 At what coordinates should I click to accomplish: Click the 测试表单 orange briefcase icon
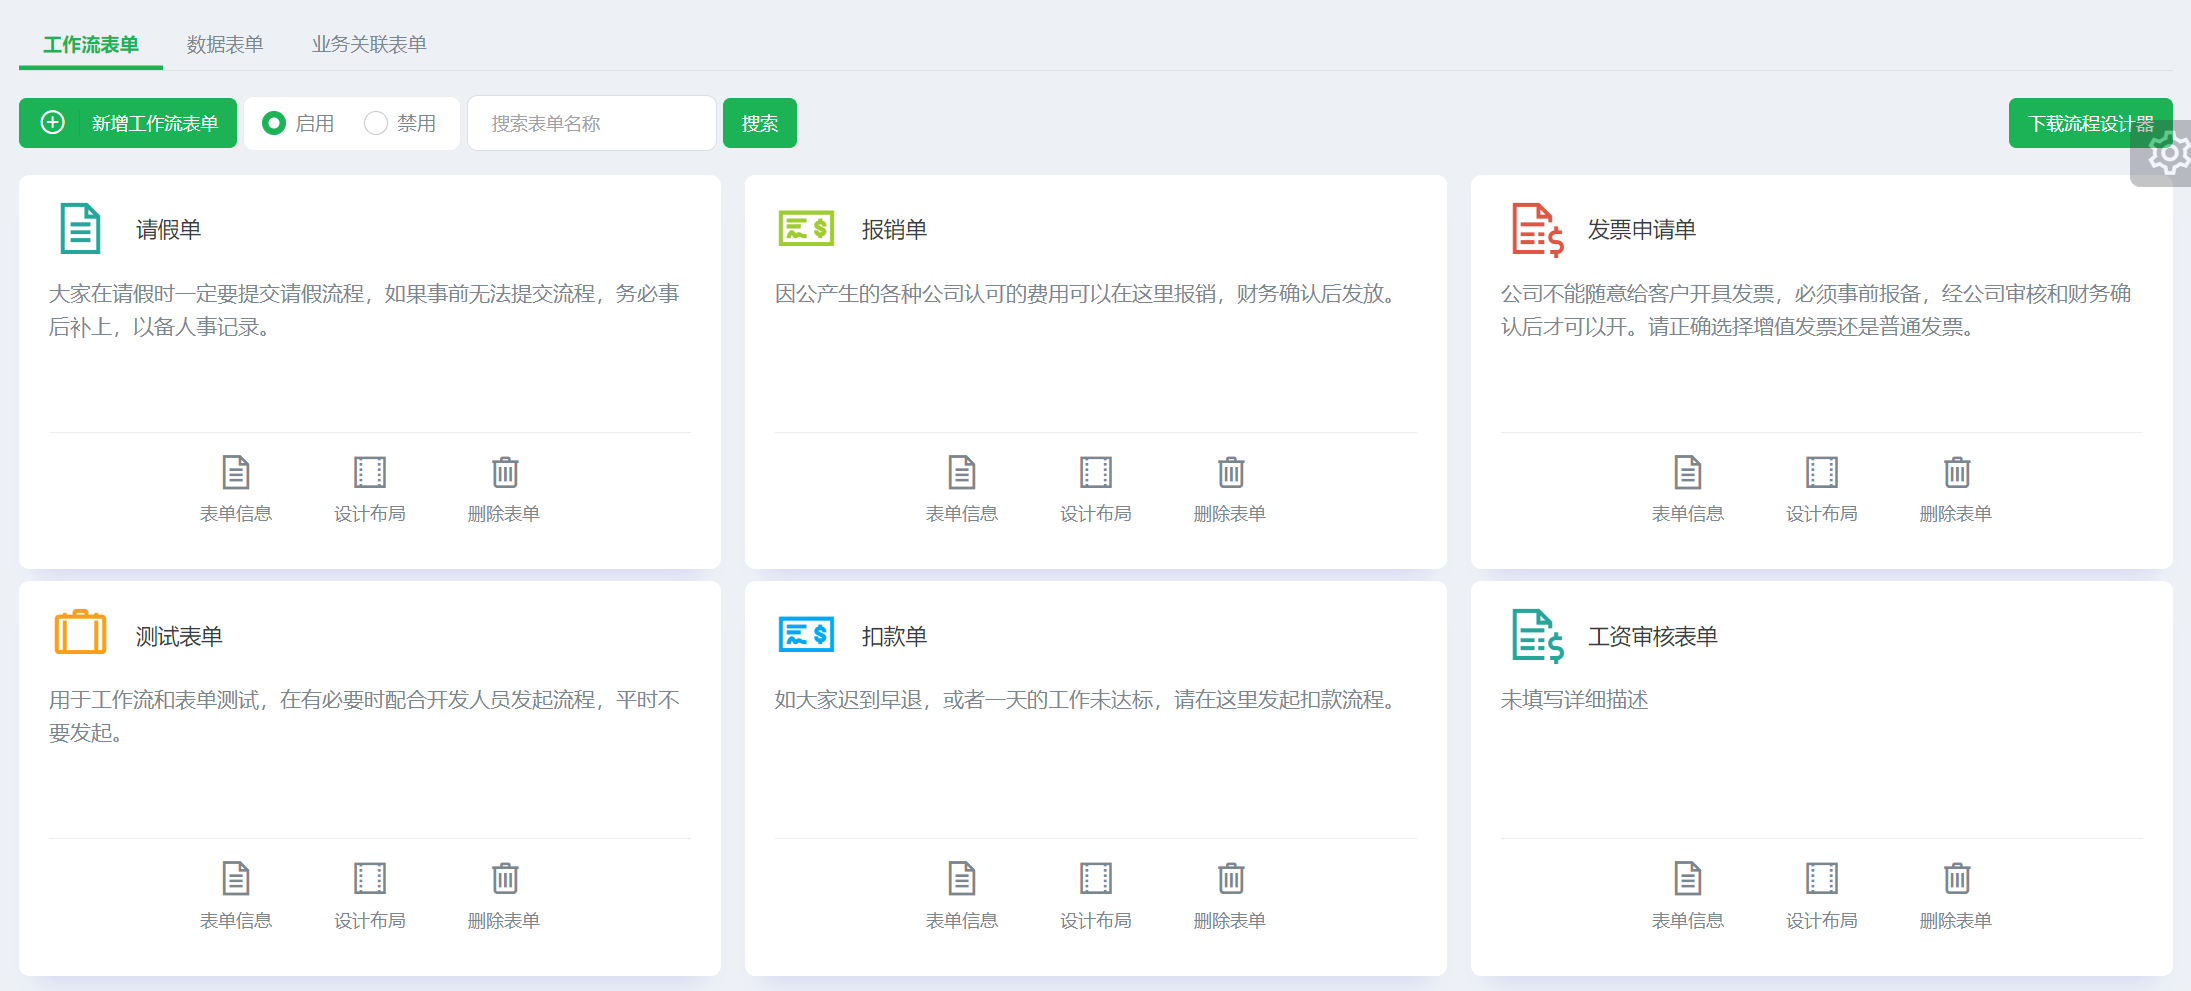[x=80, y=632]
